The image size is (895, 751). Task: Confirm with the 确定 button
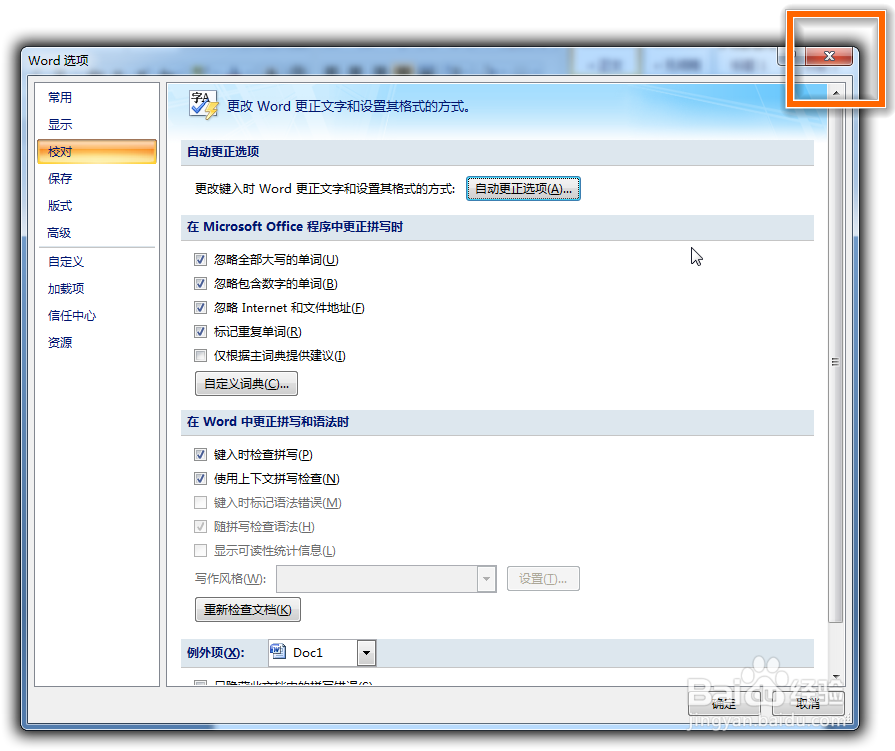[724, 703]
